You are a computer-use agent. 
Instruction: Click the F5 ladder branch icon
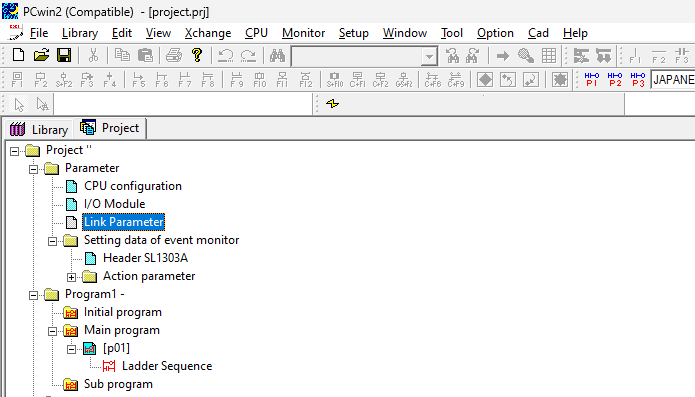point(139,80)
